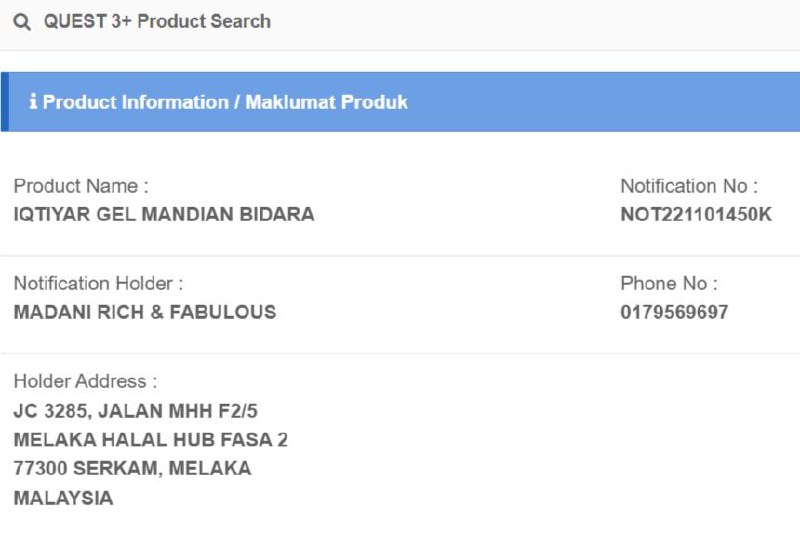Click the MALAYSIA country text
This screenshot has width=800, height=533.
pos(63,497)
